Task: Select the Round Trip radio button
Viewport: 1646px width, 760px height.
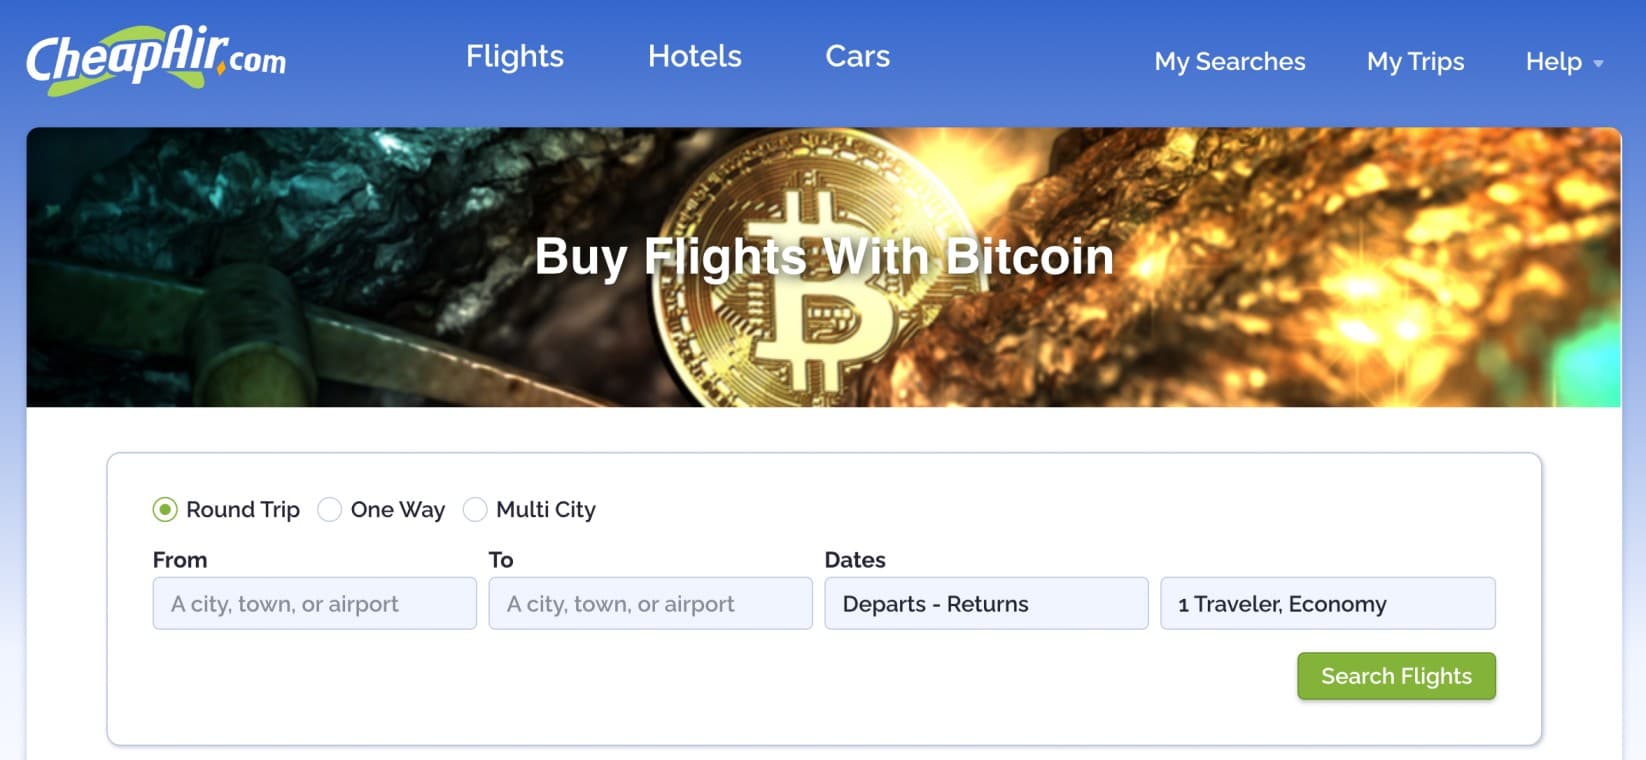Action: [165, 510]
